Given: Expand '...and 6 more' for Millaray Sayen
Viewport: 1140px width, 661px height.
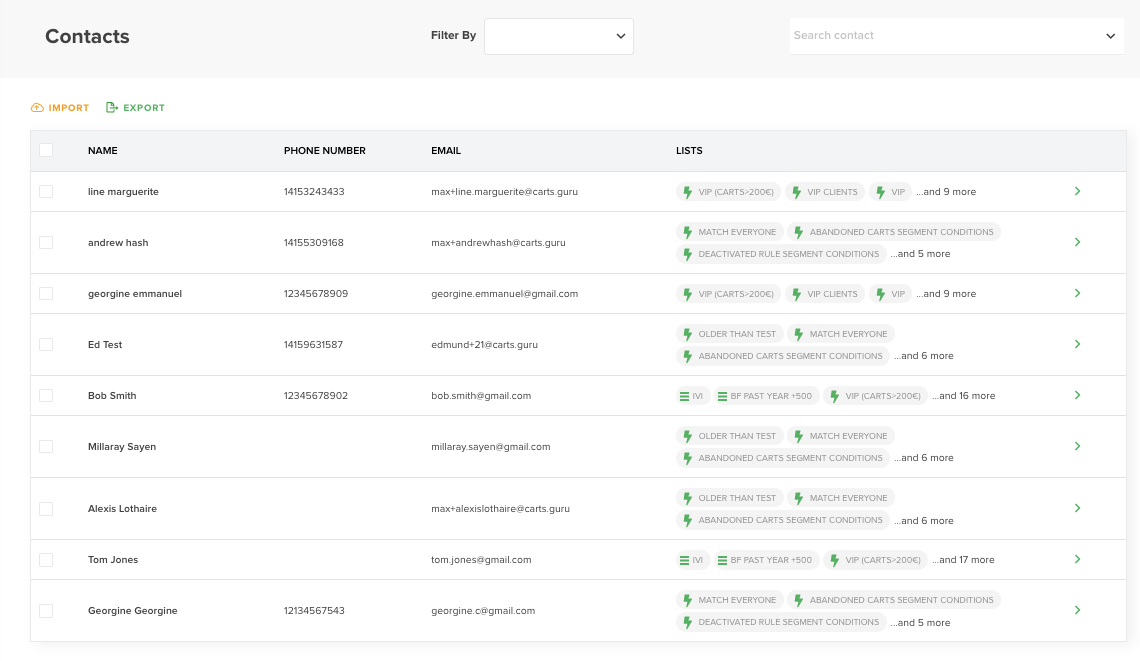Looking at the screenshot, I should tap(924, 458).
